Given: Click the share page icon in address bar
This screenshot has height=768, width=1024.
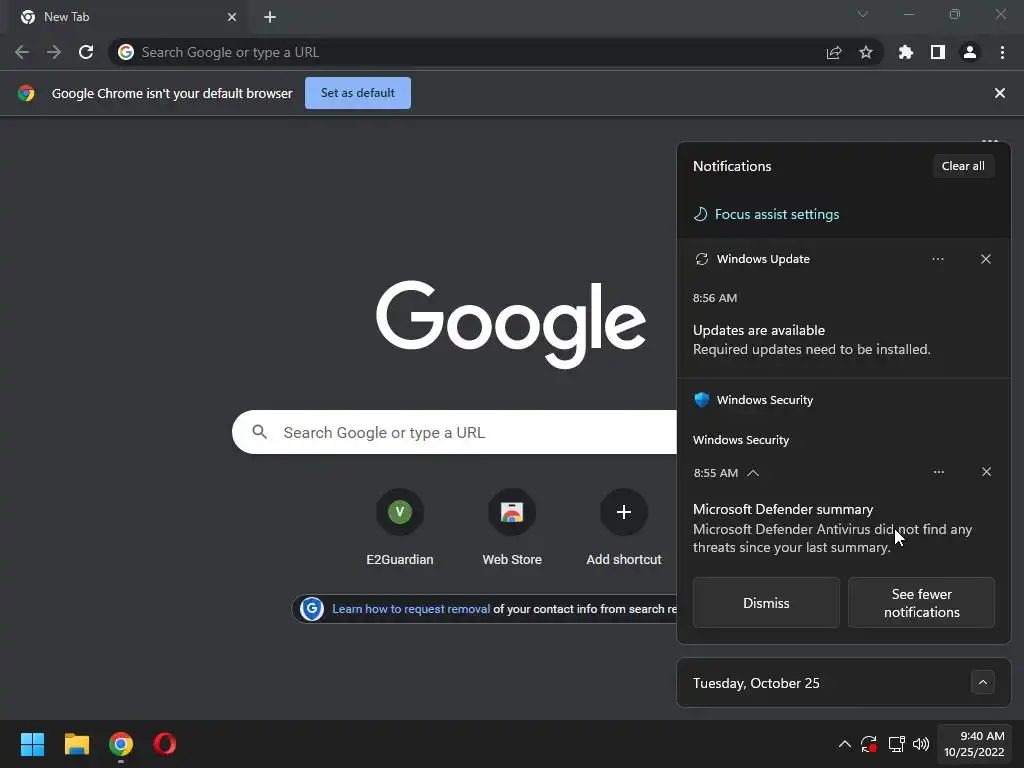Looking at the screenshot, I should (834, 52).
